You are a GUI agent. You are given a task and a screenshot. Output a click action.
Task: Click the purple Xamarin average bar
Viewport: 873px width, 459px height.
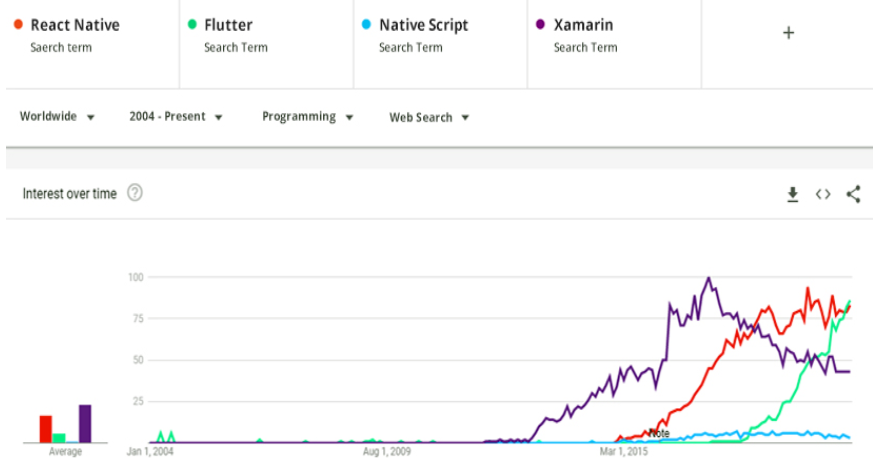85,423
